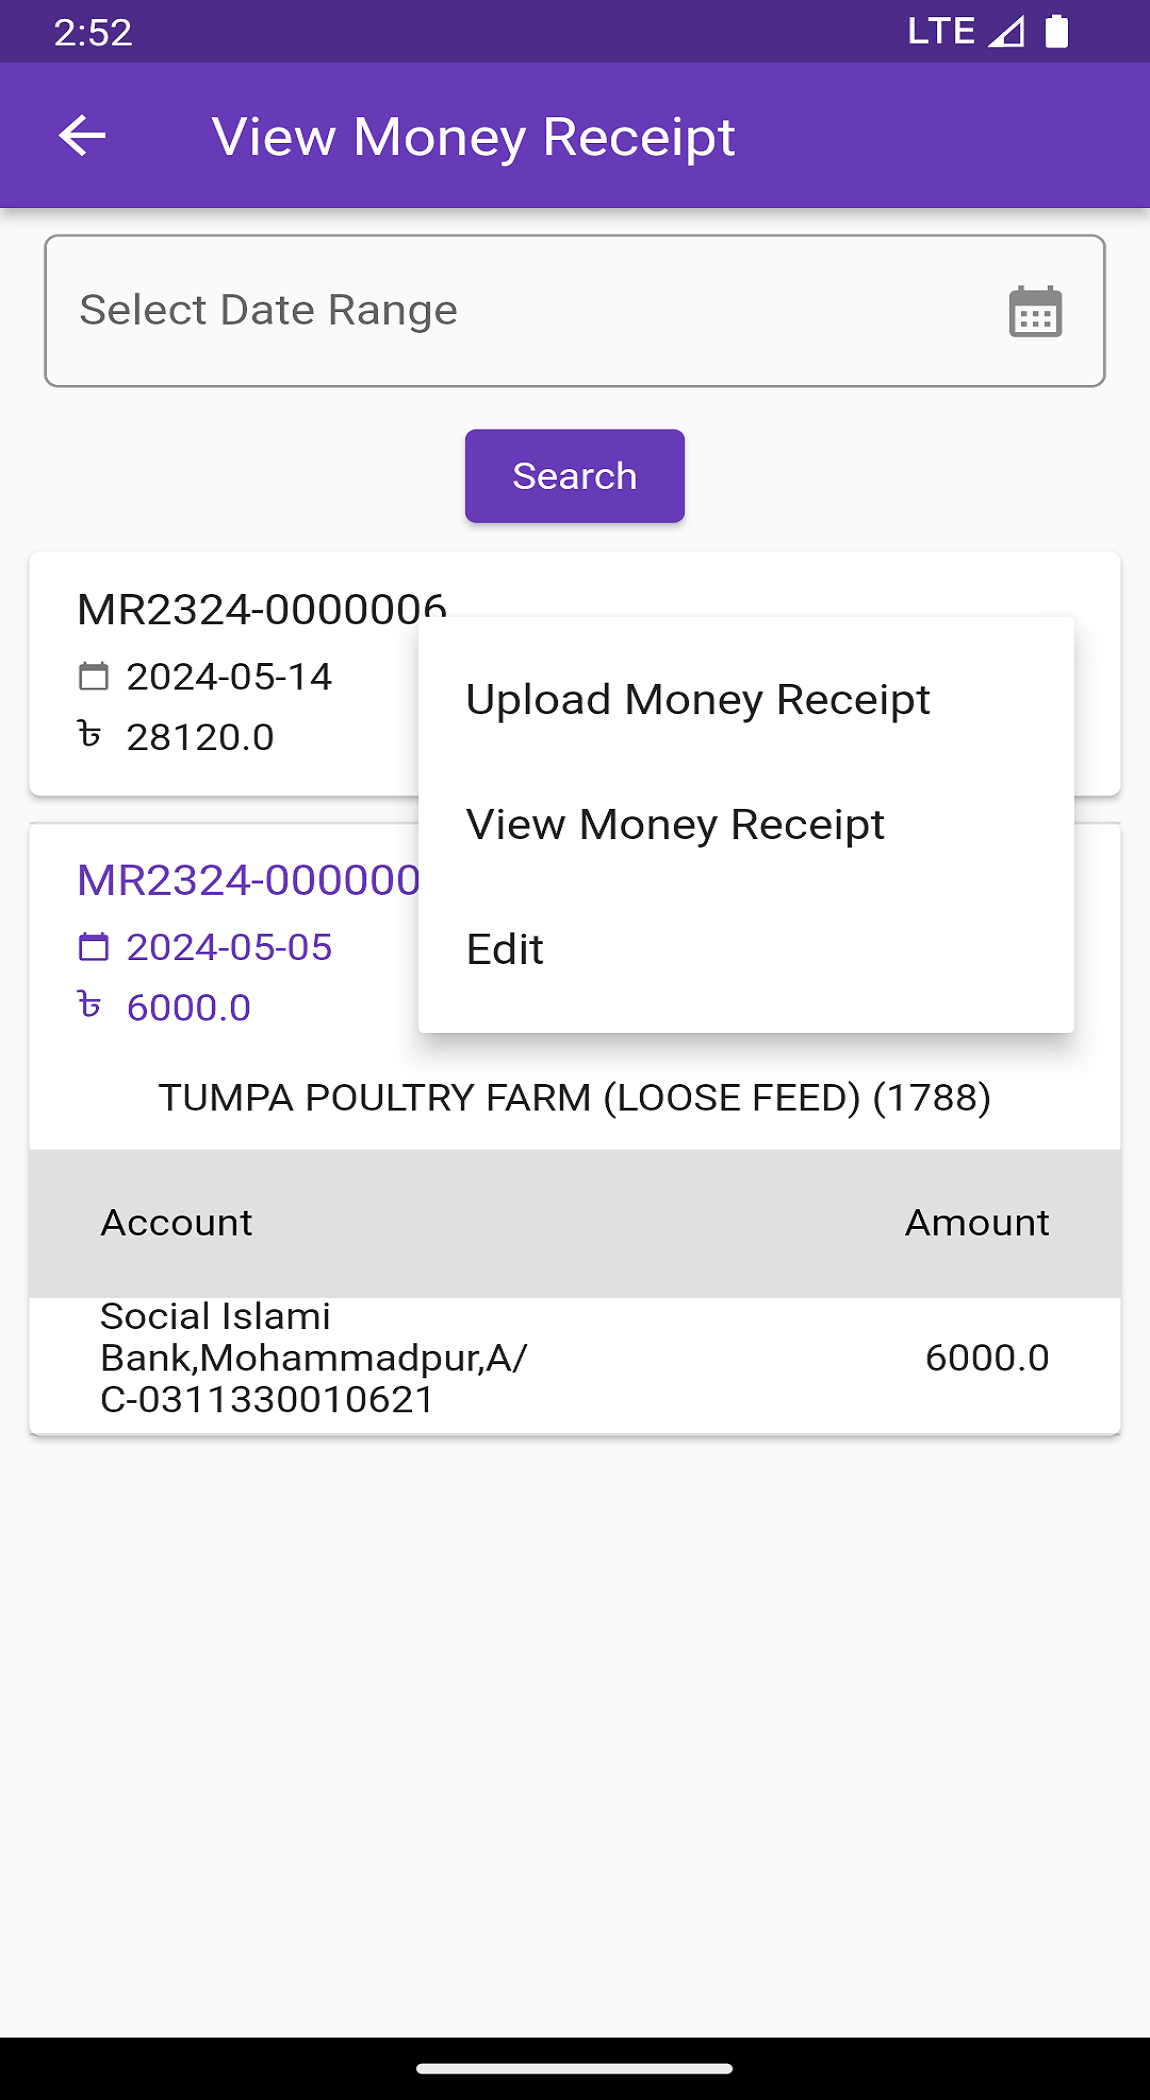Image resolution: width=1150 pixels, height=2100 pixels.
Task: Choose Upload Money Receipt from popup menu
Action: [698, 699]
